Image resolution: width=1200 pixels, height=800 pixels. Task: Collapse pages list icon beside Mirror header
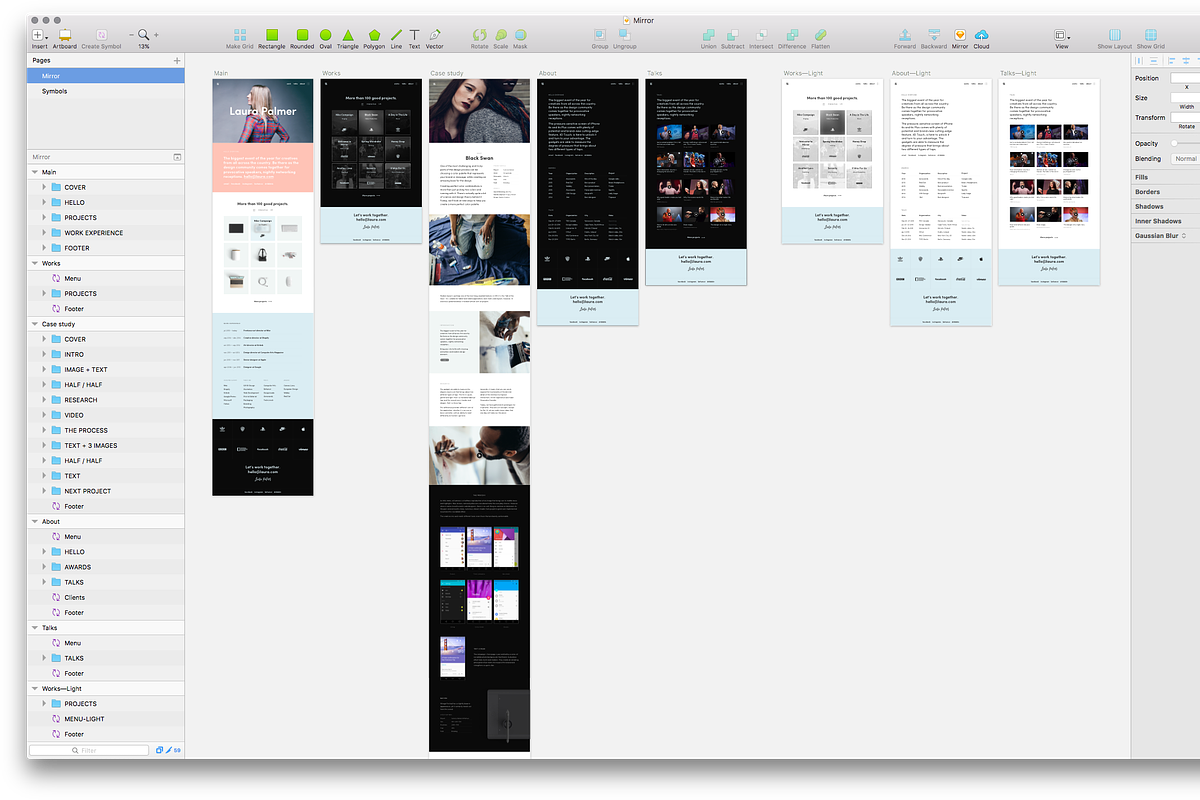pos(177,157)
